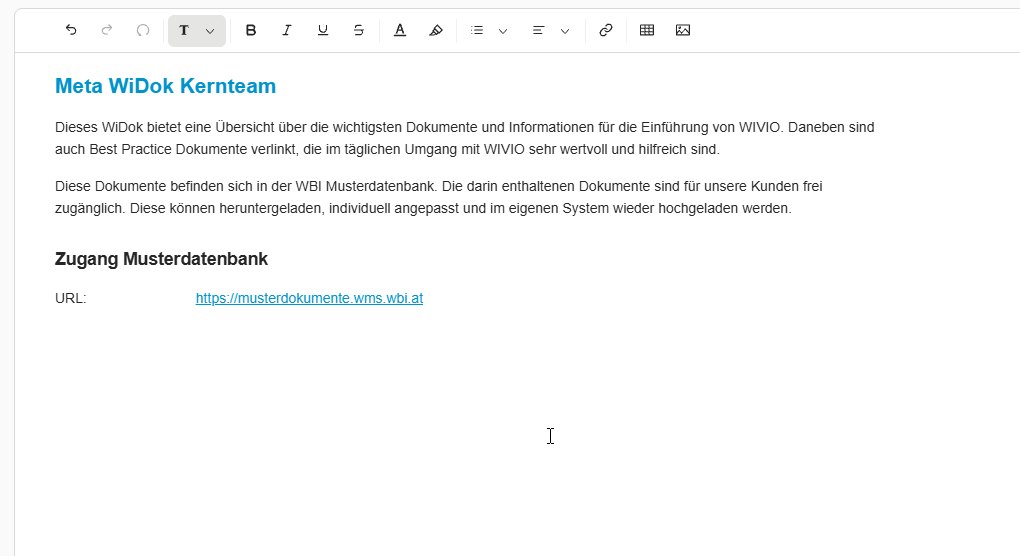Screen dimensions: 1020x556
Task: Toggle italic formatting
Action: (x=286, y=30)
